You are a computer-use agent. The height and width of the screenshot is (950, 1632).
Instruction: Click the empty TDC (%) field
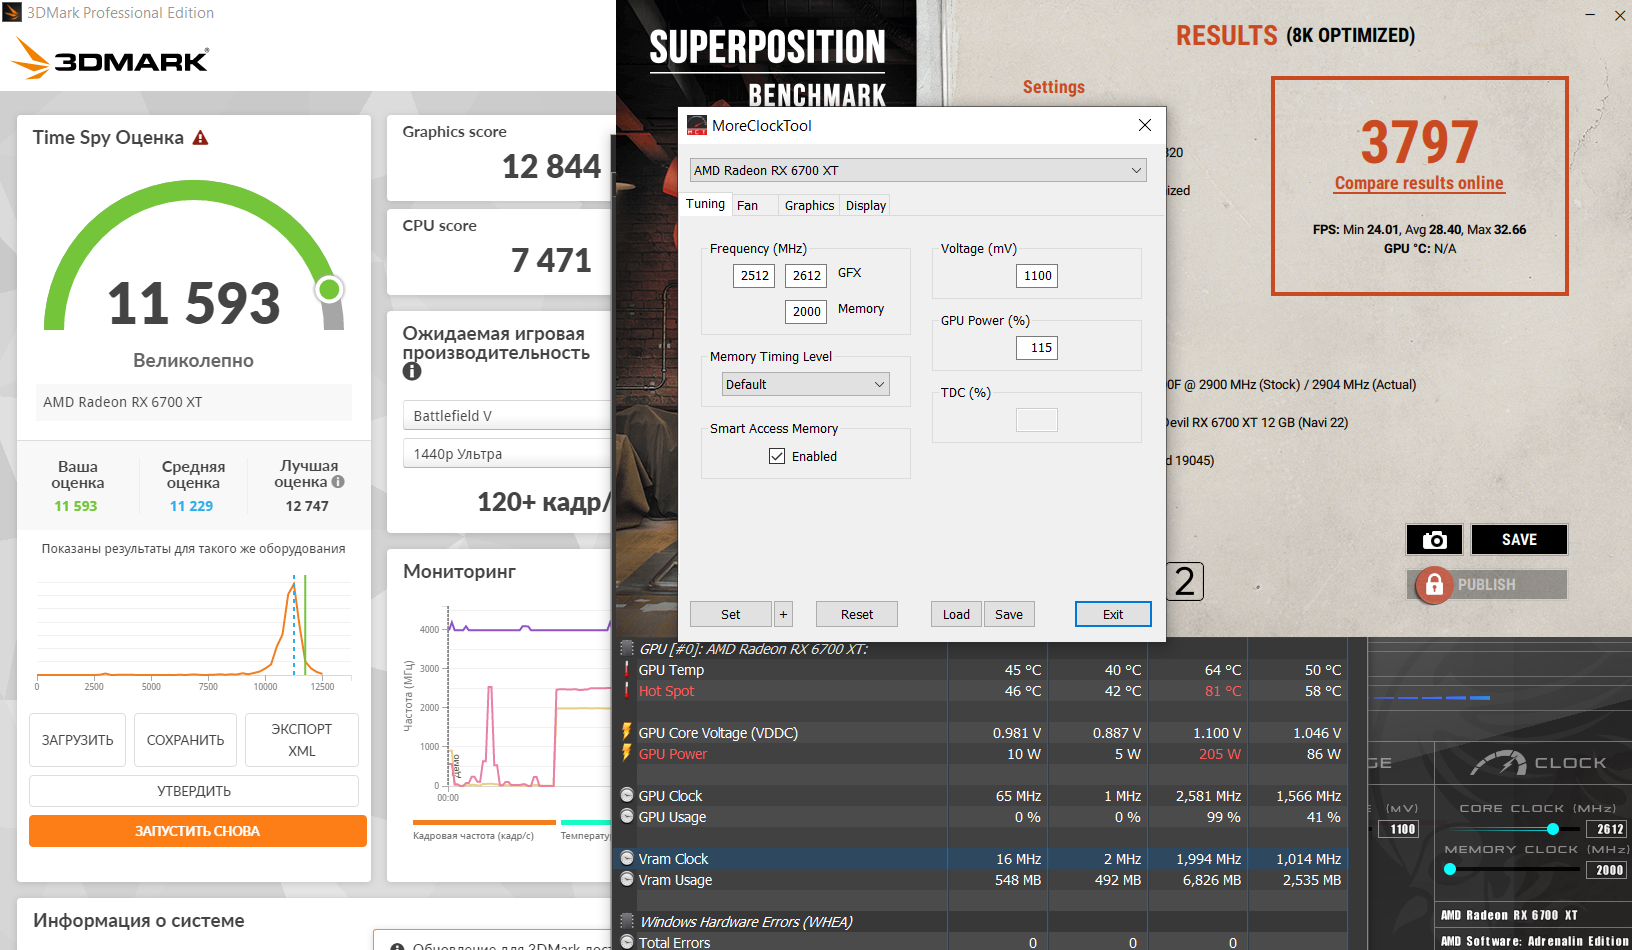1037,420
